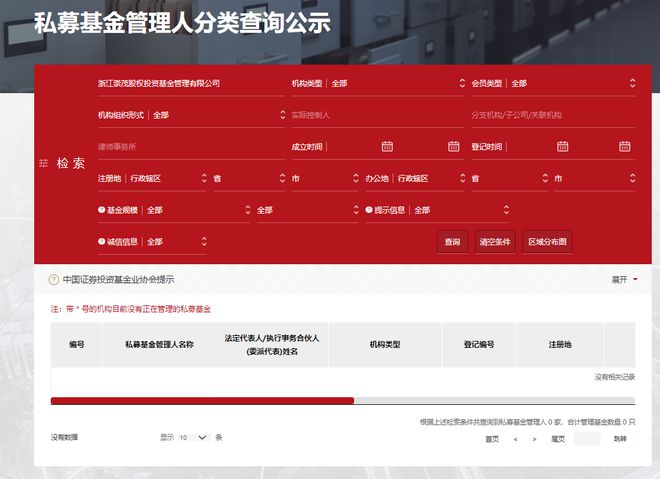Open the 办公地 市 dropdown
660x479 pixels.
pyautogui.click(x=595, y=178)
